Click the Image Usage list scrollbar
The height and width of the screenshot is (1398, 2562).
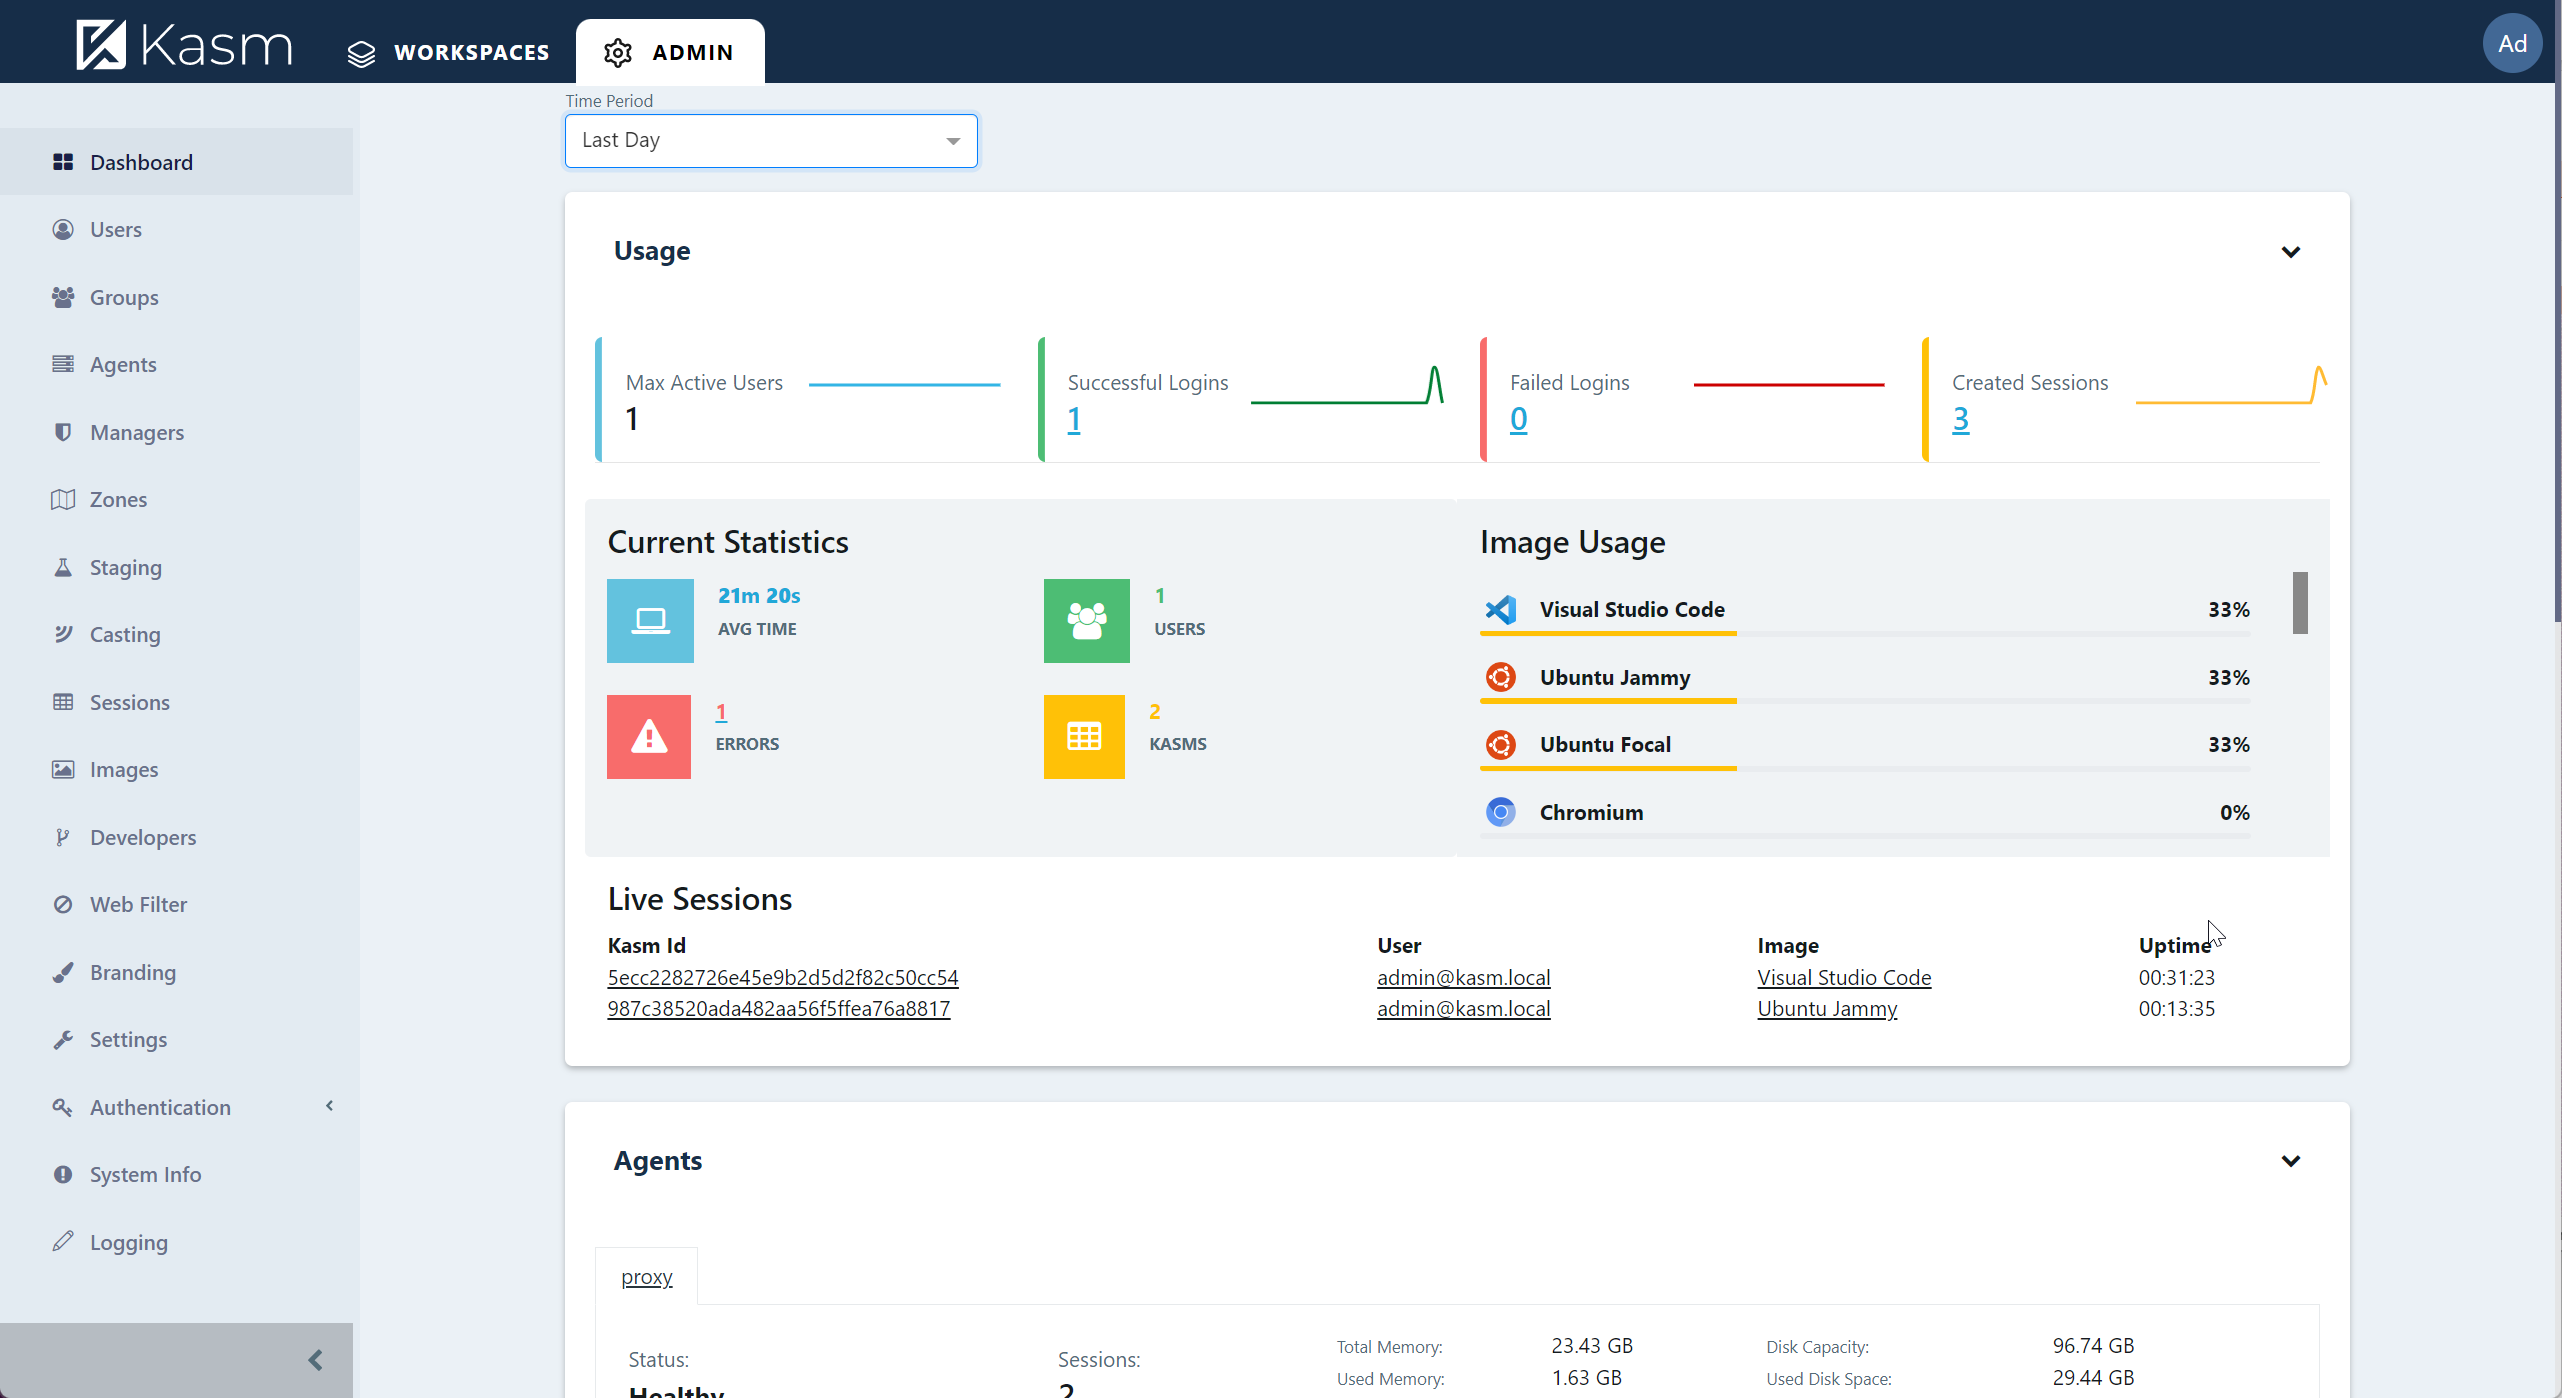pyautogui.click(x=2300, y=603)
